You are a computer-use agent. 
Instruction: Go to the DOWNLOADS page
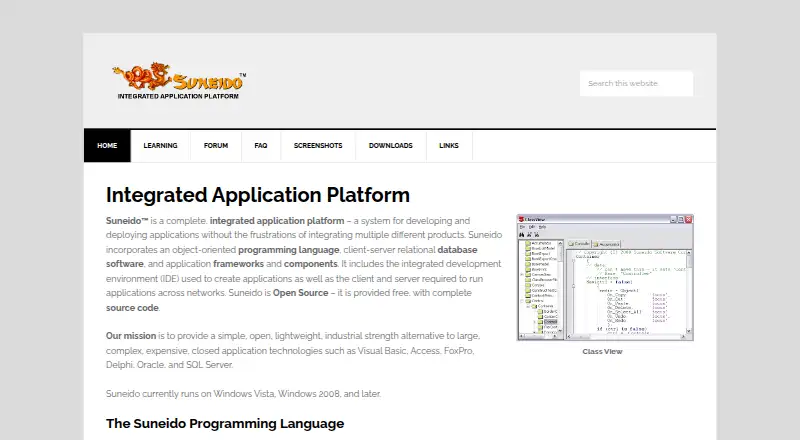click(x=390, y=146)
